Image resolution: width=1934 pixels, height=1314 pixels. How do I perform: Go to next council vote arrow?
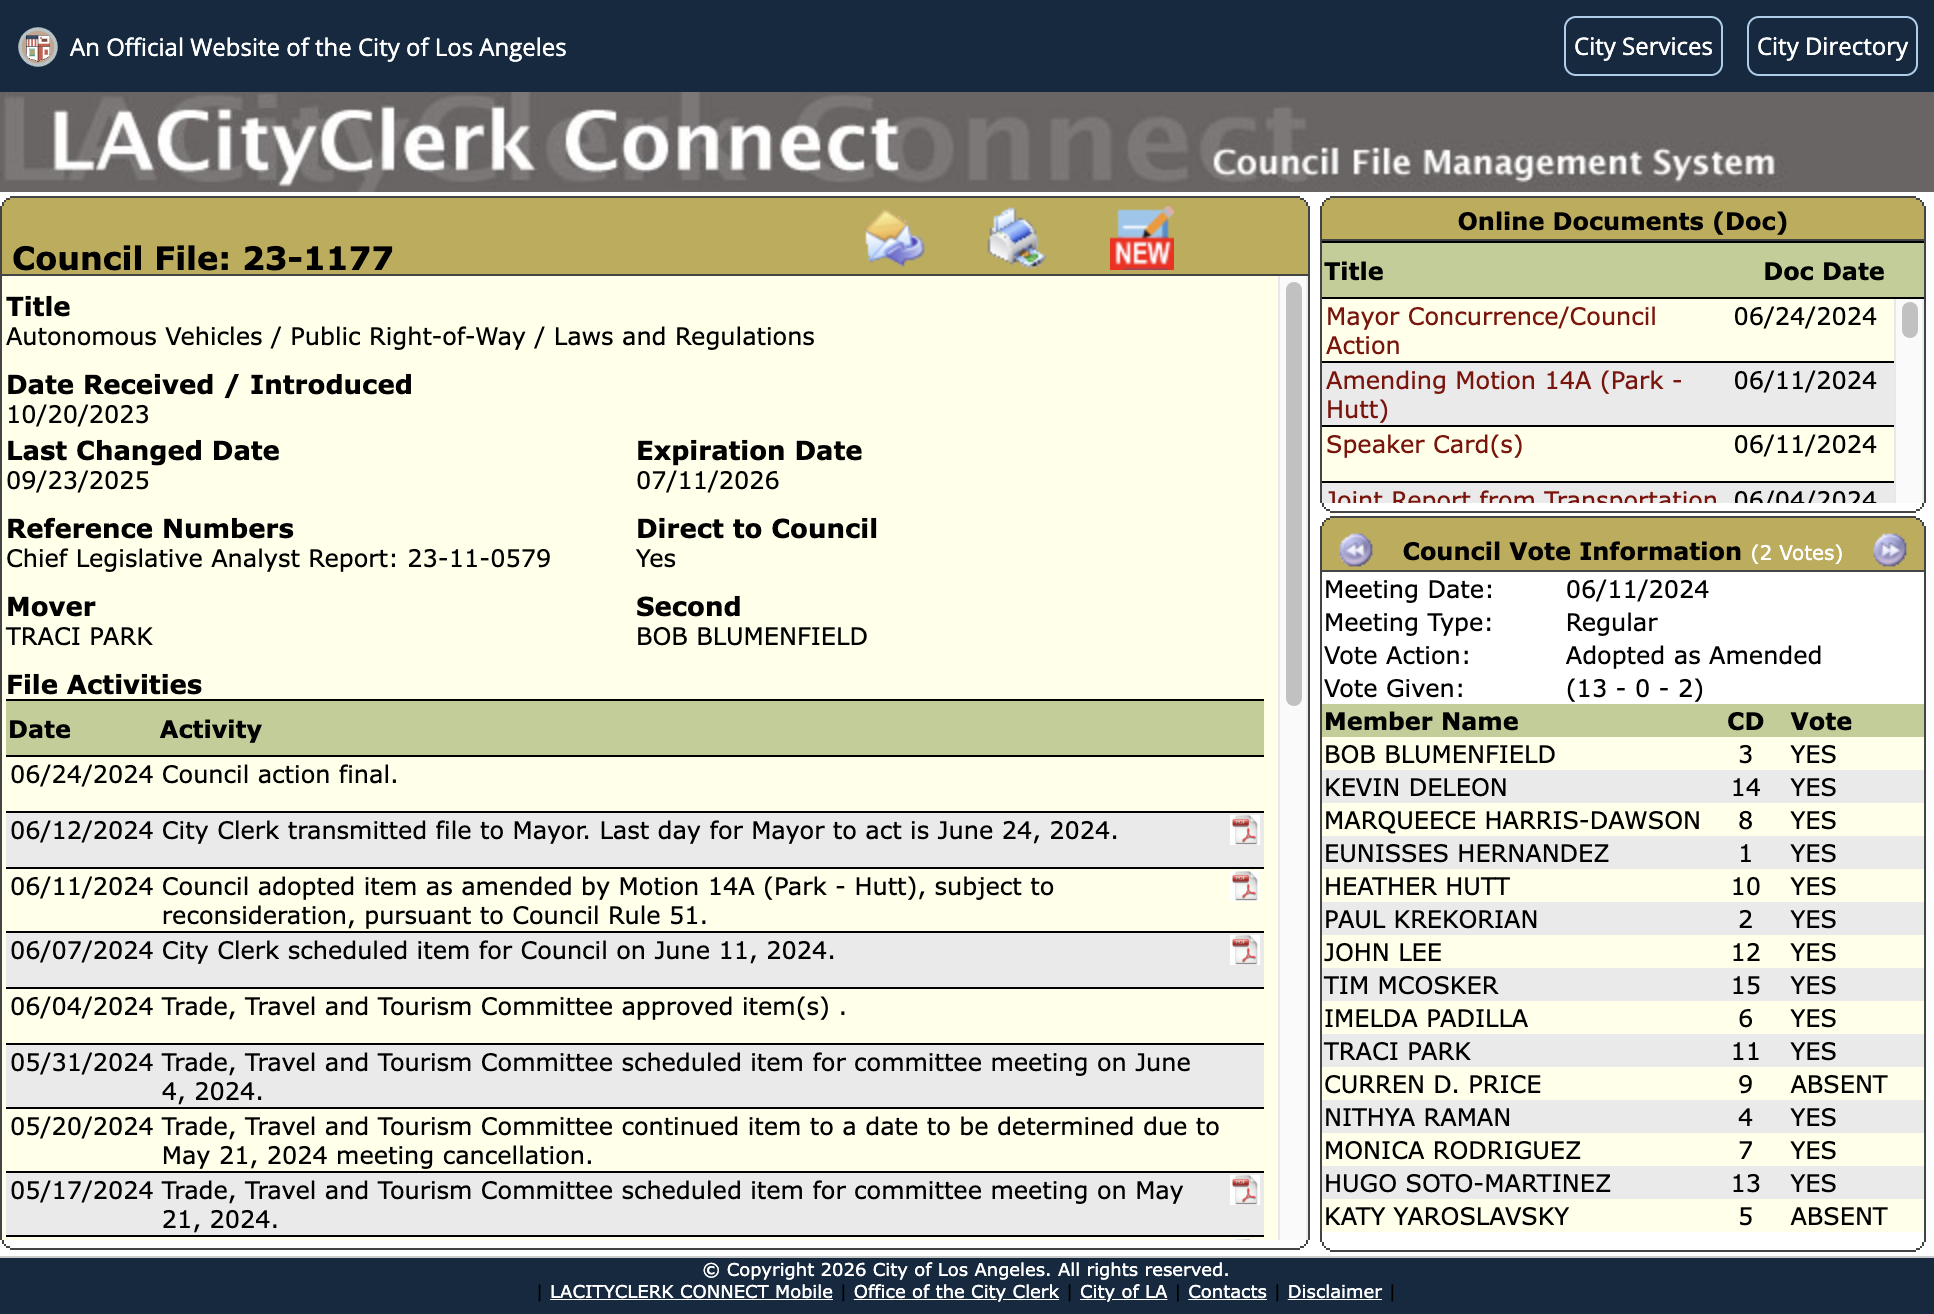click(x=1889, y=550)
